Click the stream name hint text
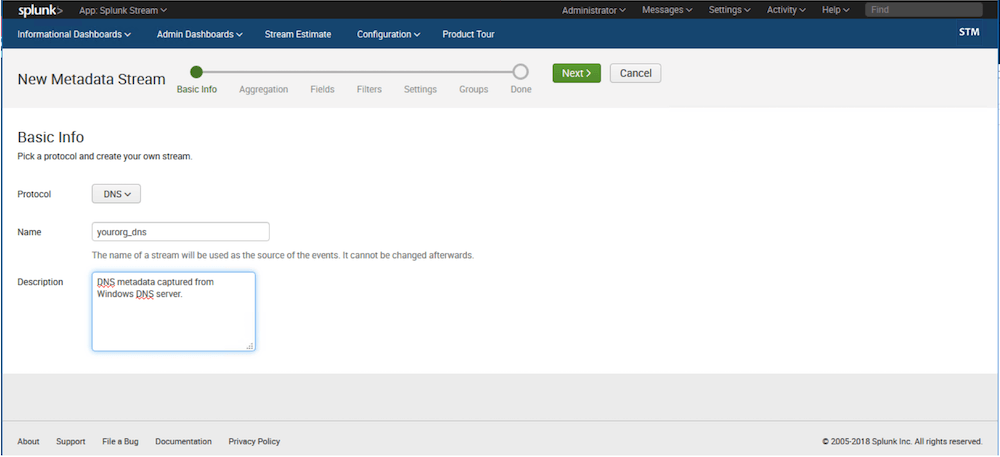The width and height of the screenshot is (1000, 457). [x=283, y=256]
